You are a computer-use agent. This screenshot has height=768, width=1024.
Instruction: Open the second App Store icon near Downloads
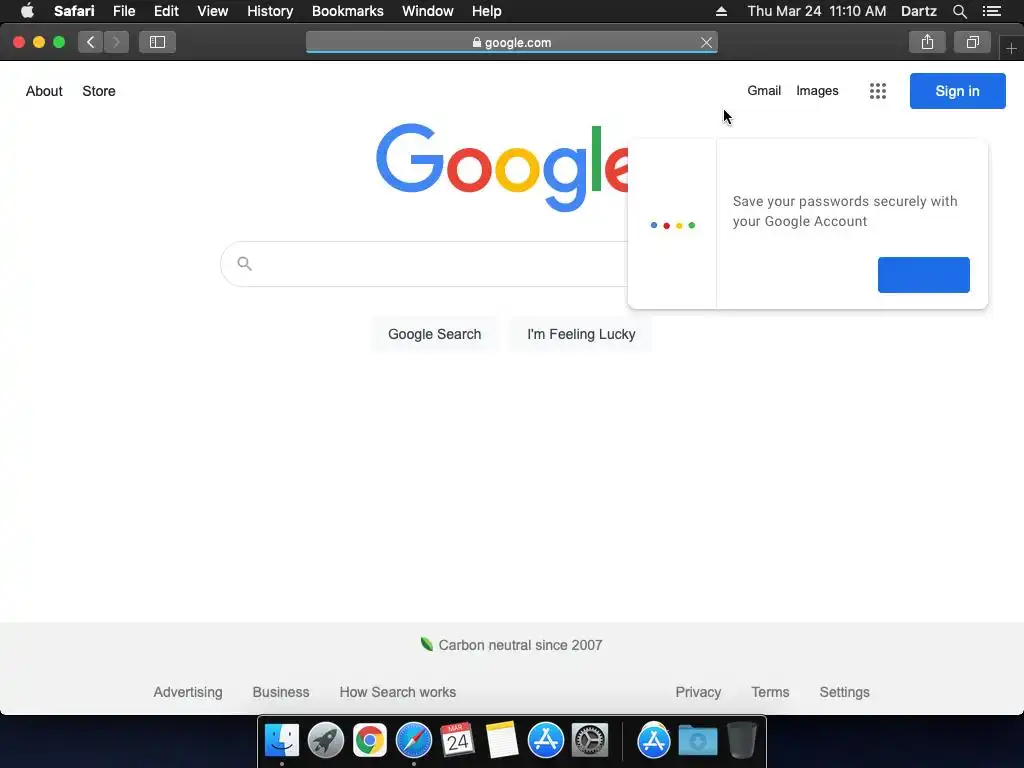point(654,741)
